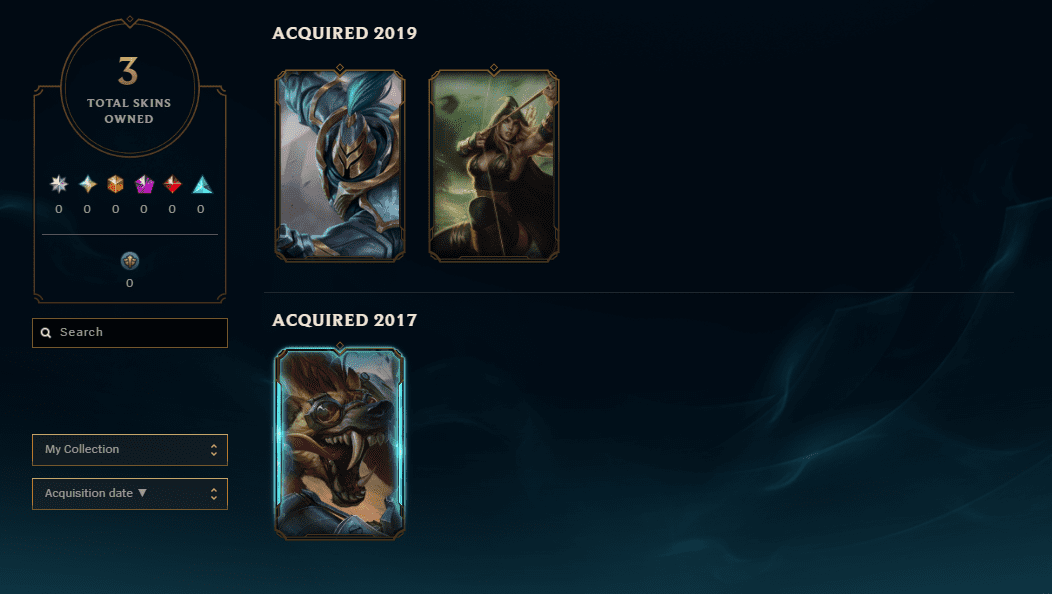Click the Total Skins Owned counter circle
The height and width of the screenshot is (594, 1052).
(x=129, y=87)
